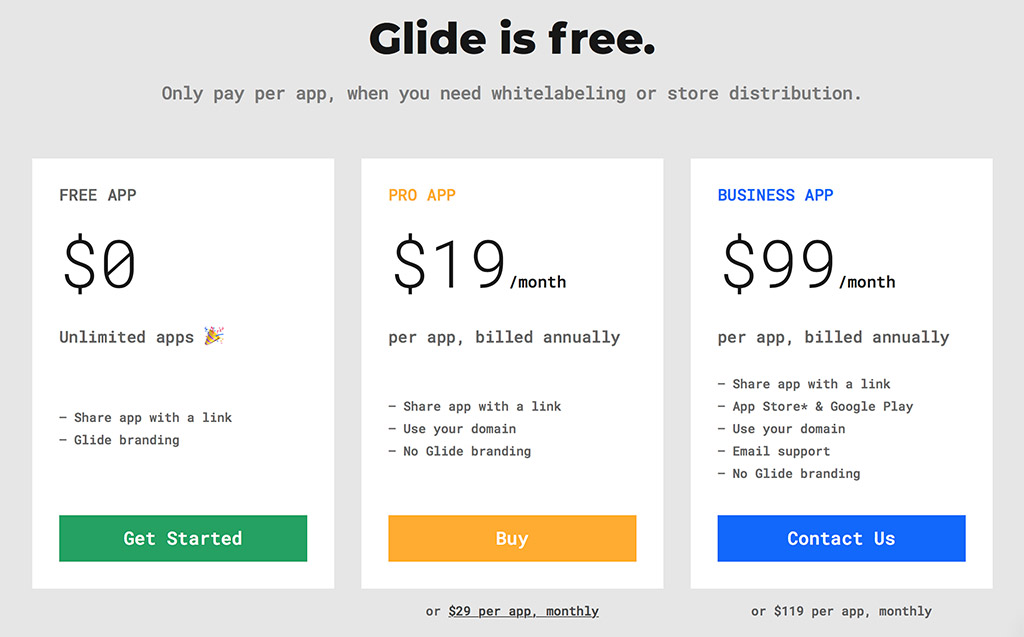Image resolution: width=1024 pixels, height=637 pixels.
Task: Click Unlimited apps text in Free plan
Action: tap(127, 337)
